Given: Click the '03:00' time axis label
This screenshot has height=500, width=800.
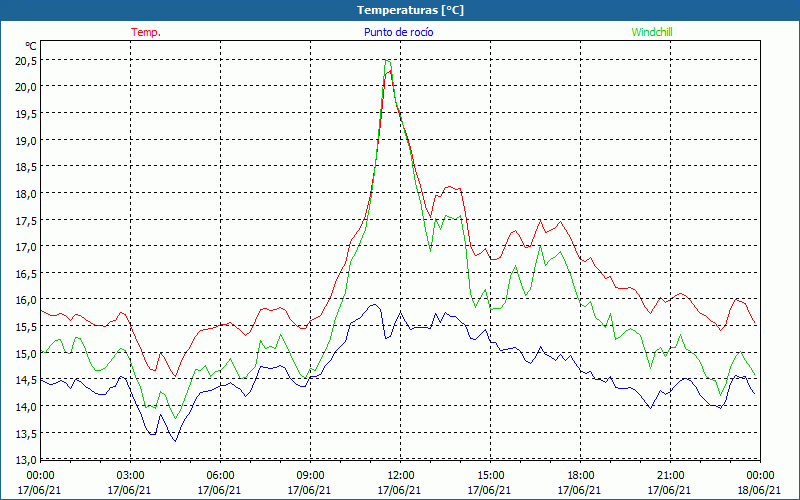Looking at the screenshot, I should [130, 475].
